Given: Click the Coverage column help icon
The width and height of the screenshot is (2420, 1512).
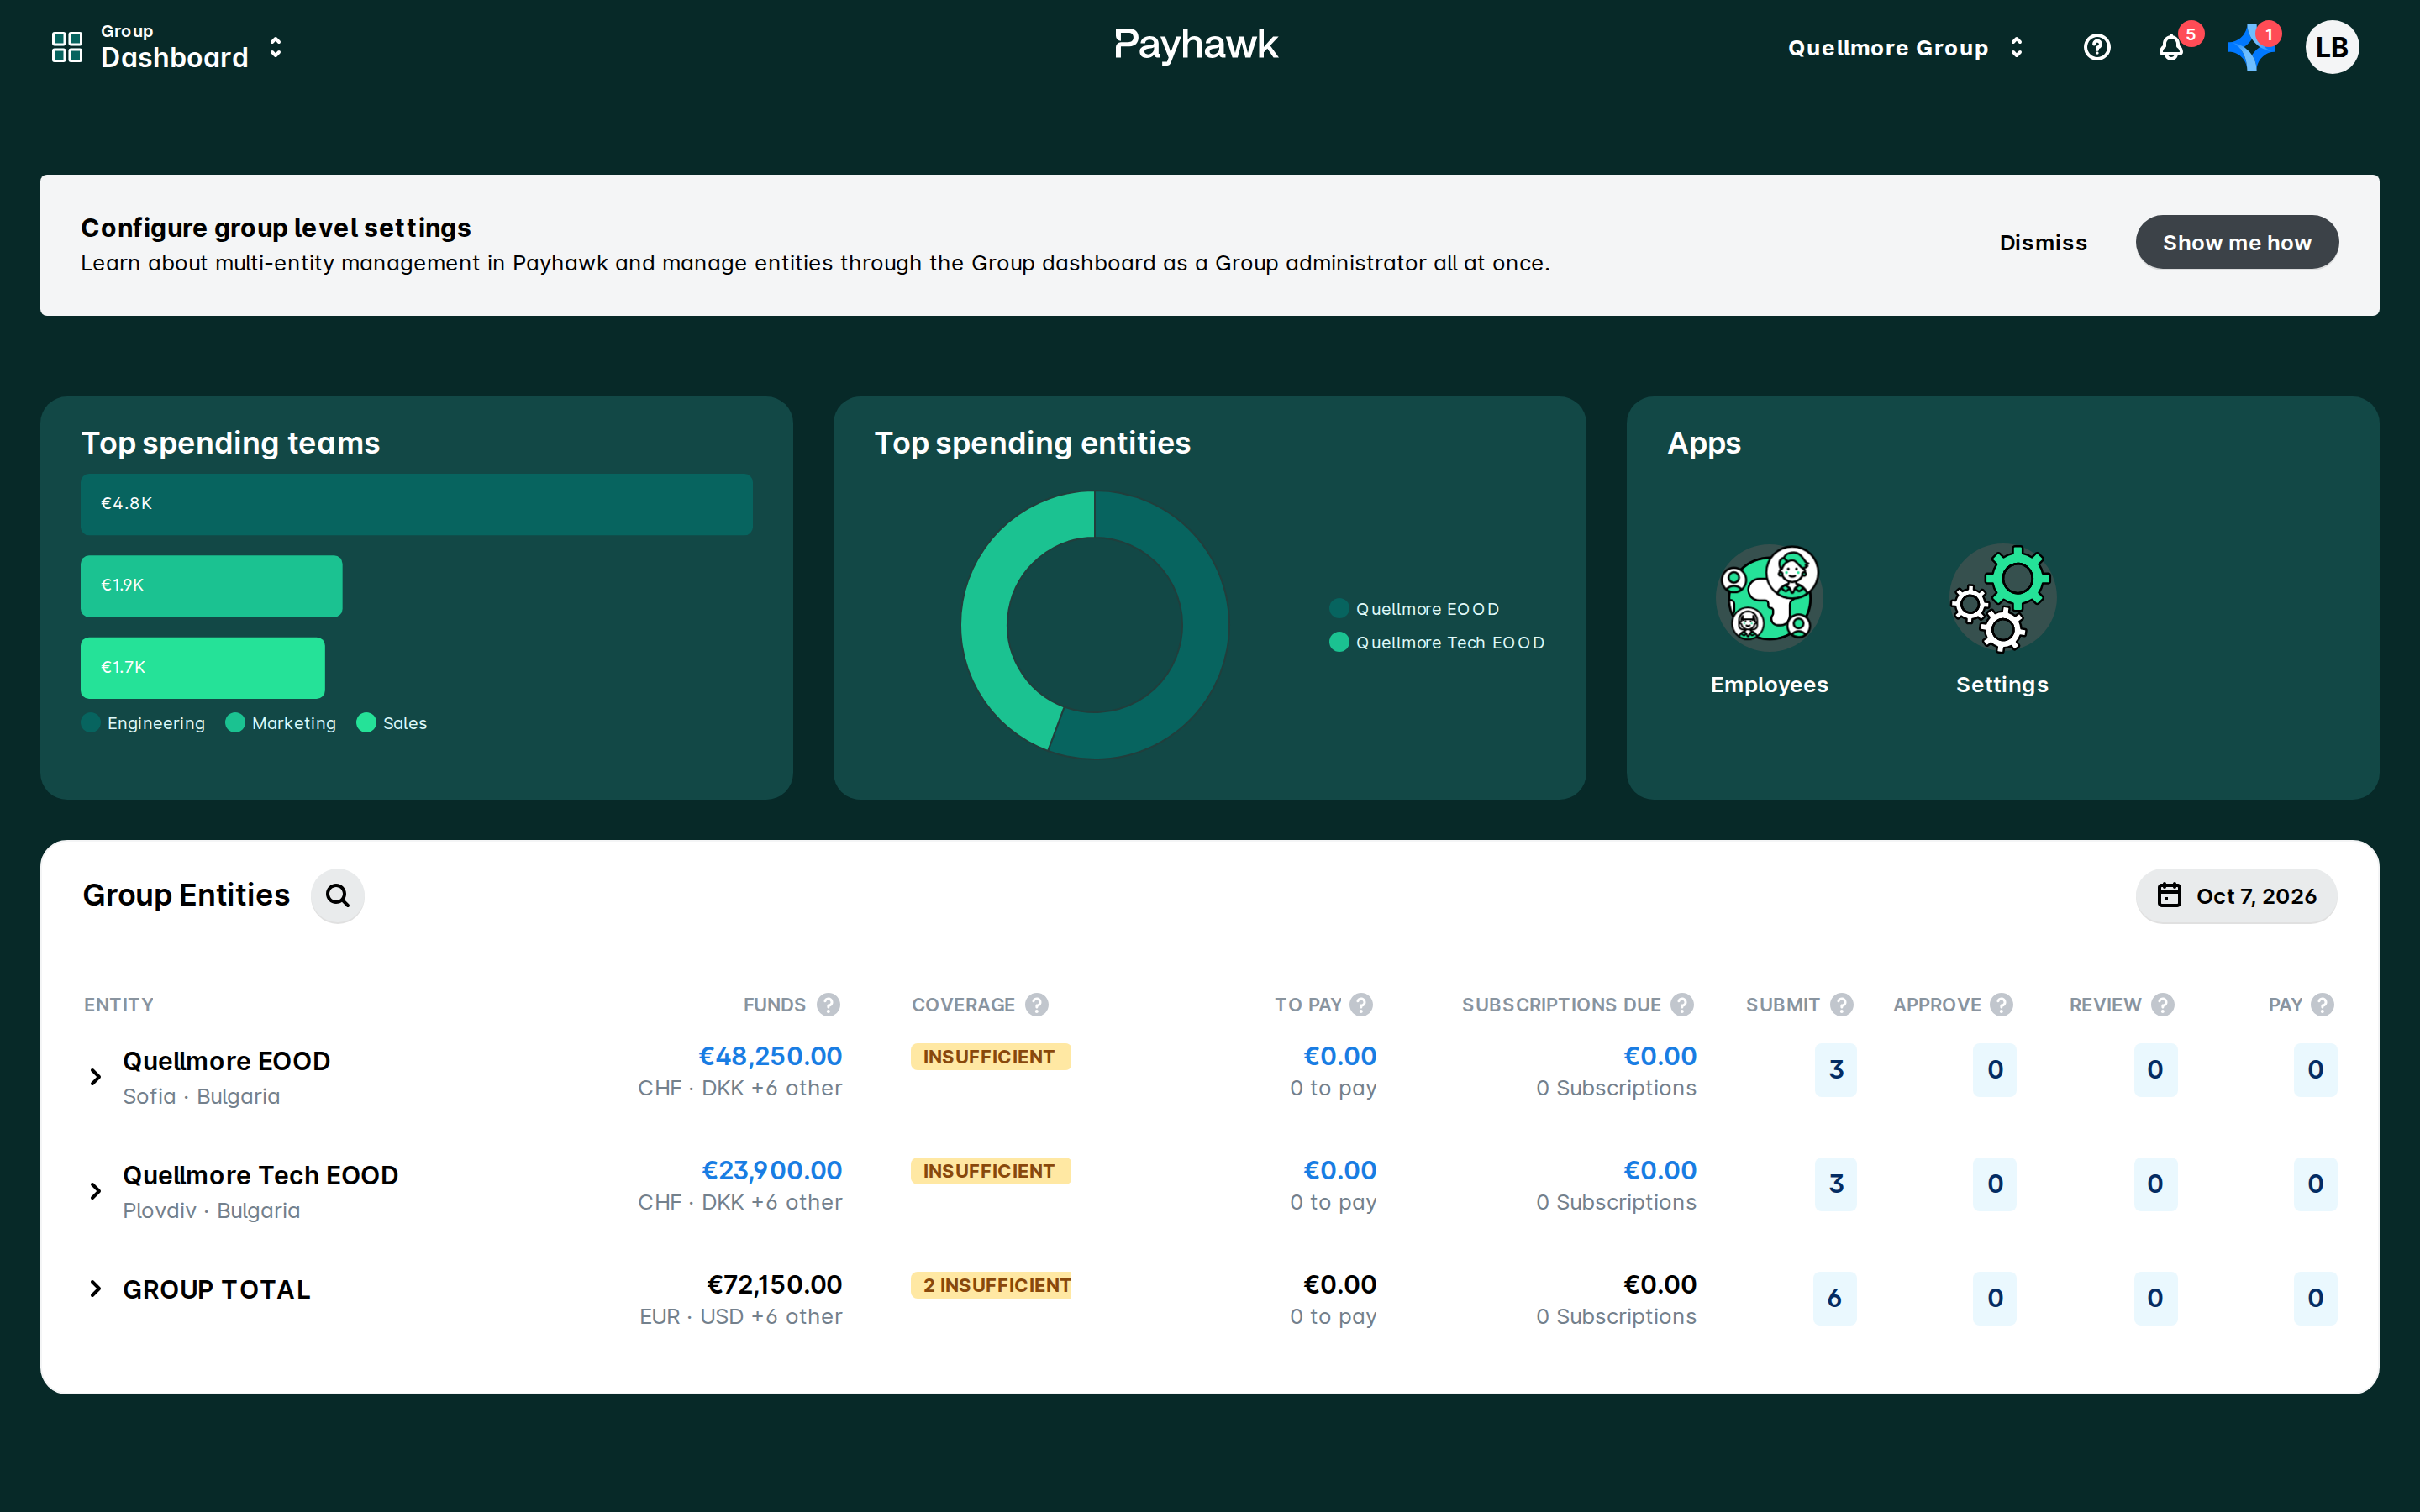Looking at the screenshot, I should tap(1037, 1004).
